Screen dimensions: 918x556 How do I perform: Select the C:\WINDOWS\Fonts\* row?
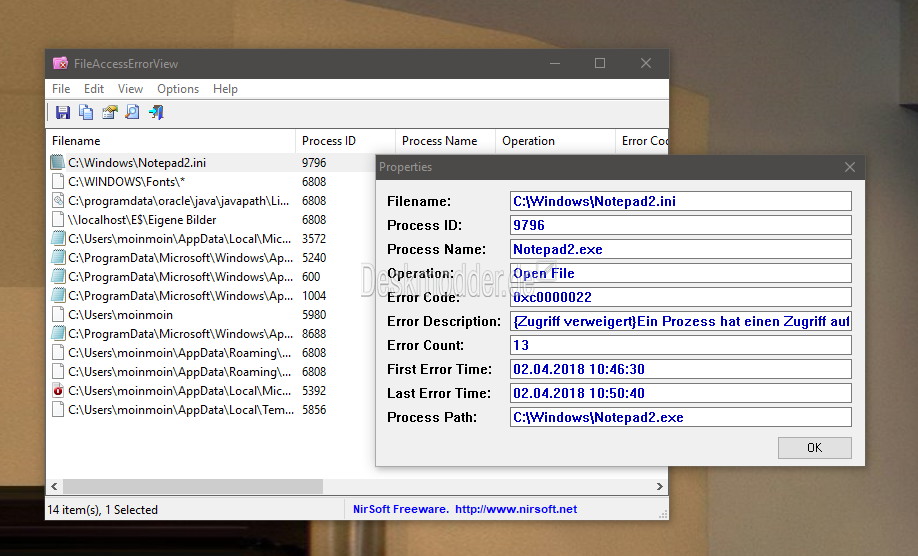point(211,181)
